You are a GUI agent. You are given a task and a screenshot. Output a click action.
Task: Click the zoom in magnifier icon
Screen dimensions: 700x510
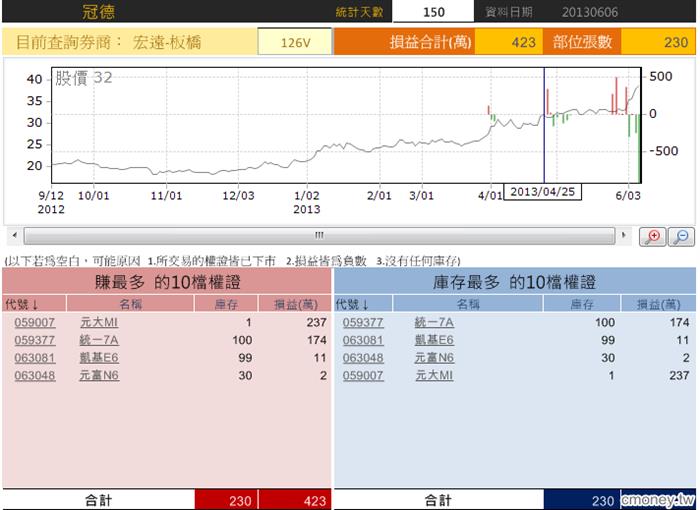(655, 237)
